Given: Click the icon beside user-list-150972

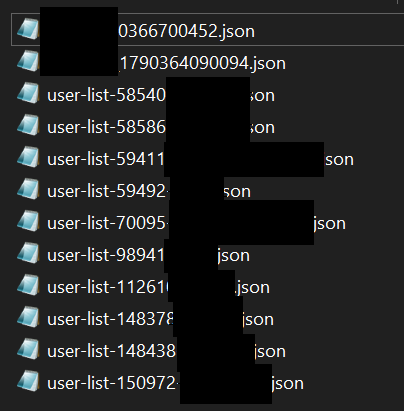Looking at the screenshot, I should pos(28,381).
